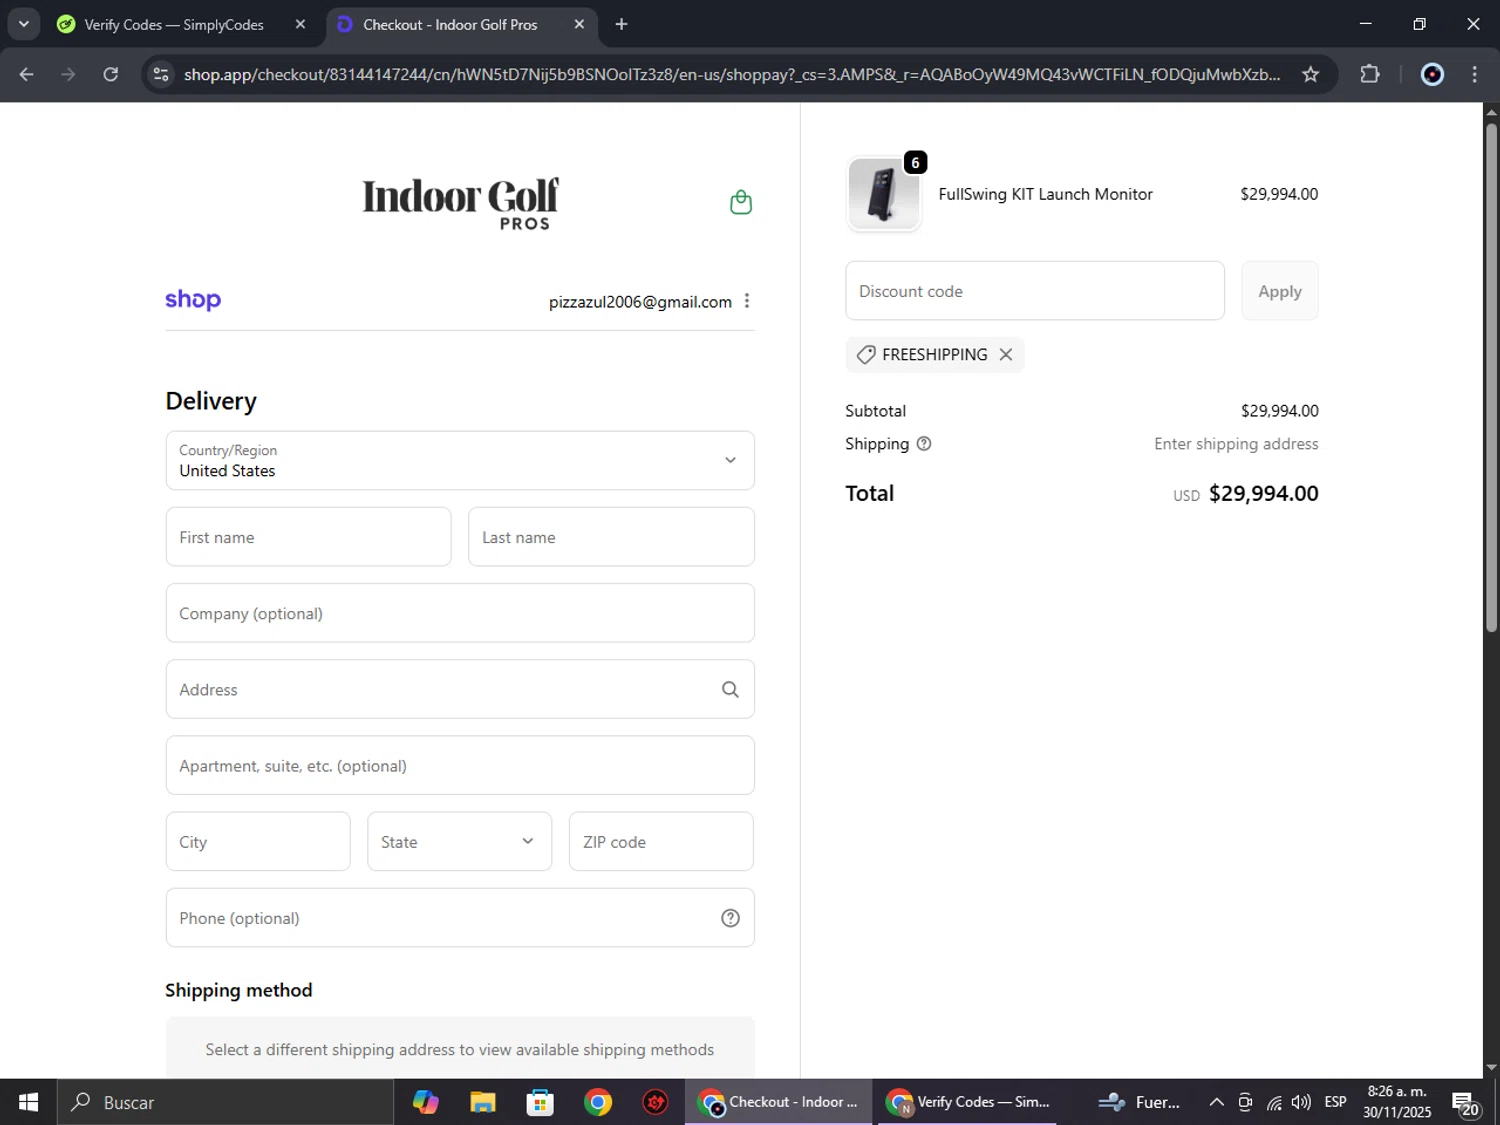The height and width of the screenshot is (1125, 1500).
Task: Reload the checkout page
Action: 111,74
